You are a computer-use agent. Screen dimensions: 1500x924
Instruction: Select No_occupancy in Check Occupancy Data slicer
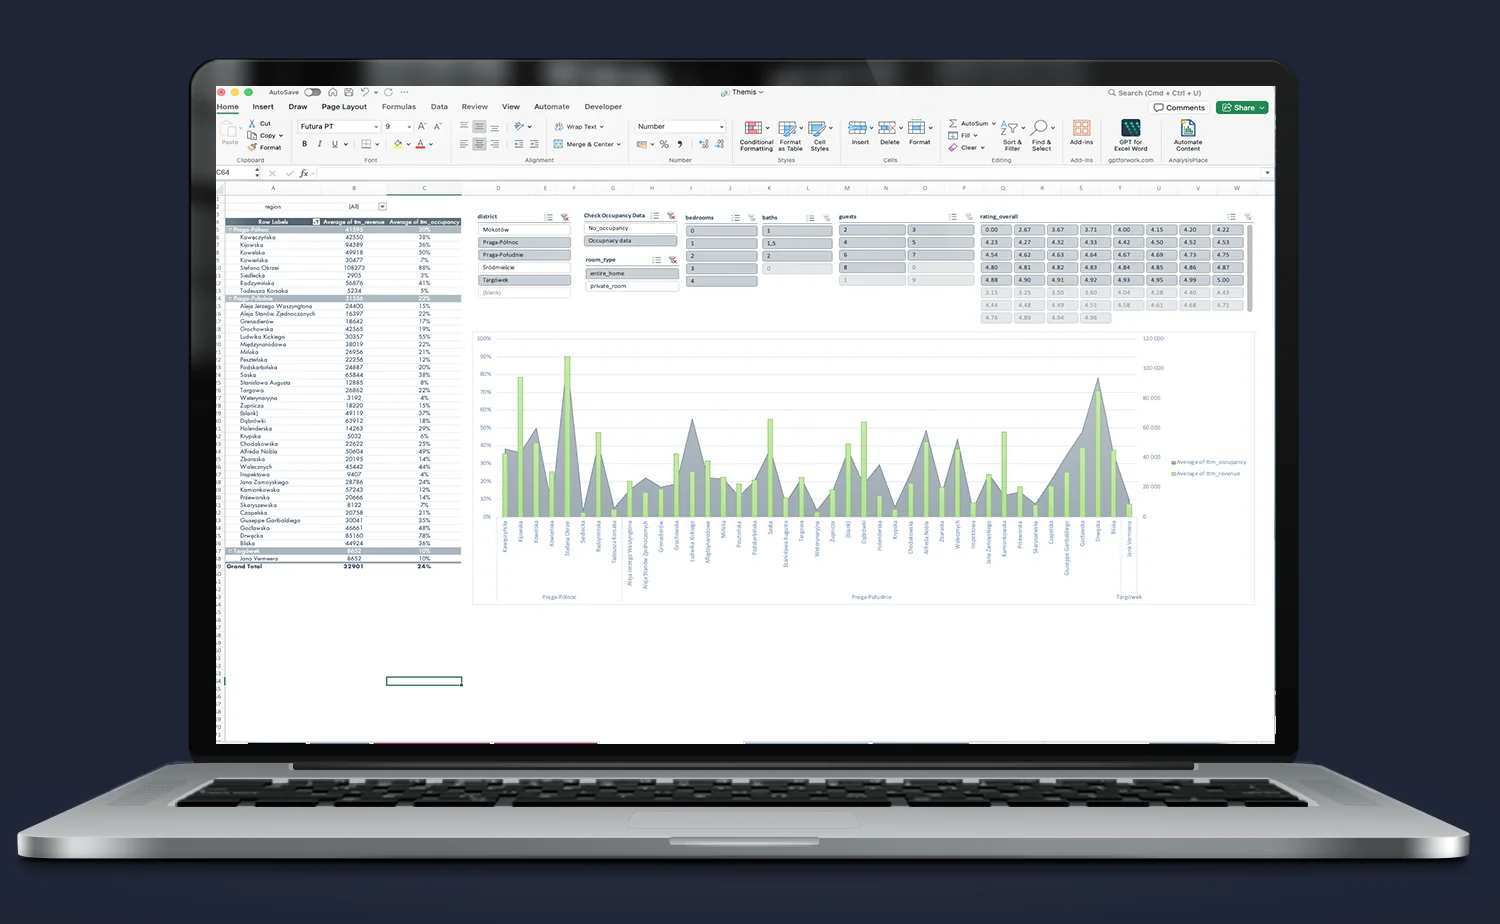pos(631,228)
